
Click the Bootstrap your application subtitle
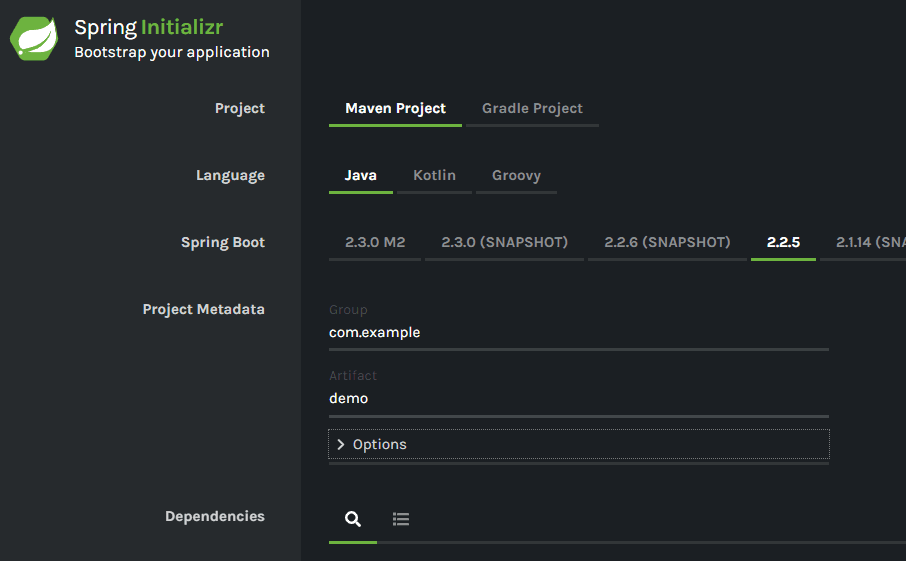172,52
